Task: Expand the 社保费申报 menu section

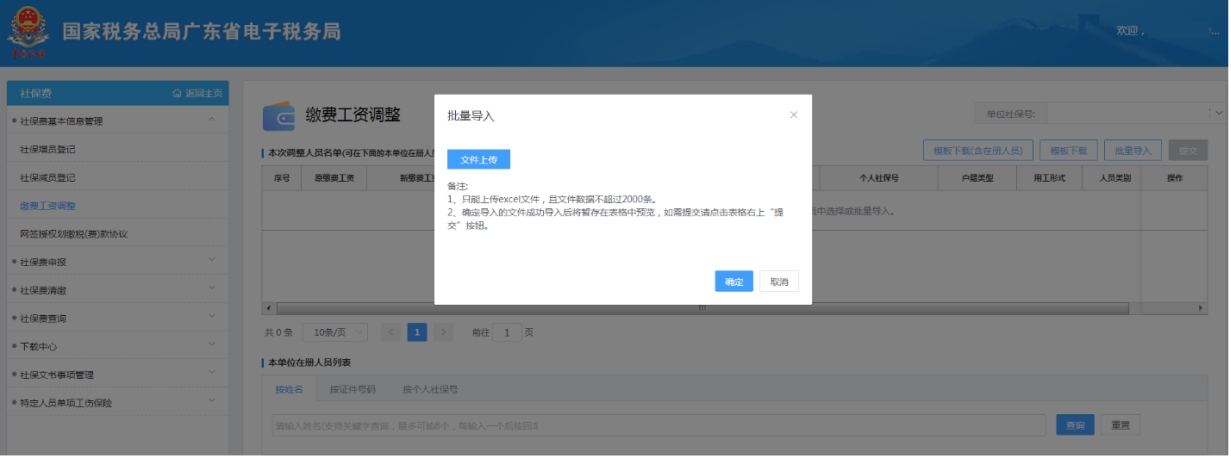Action: (211, 262)
